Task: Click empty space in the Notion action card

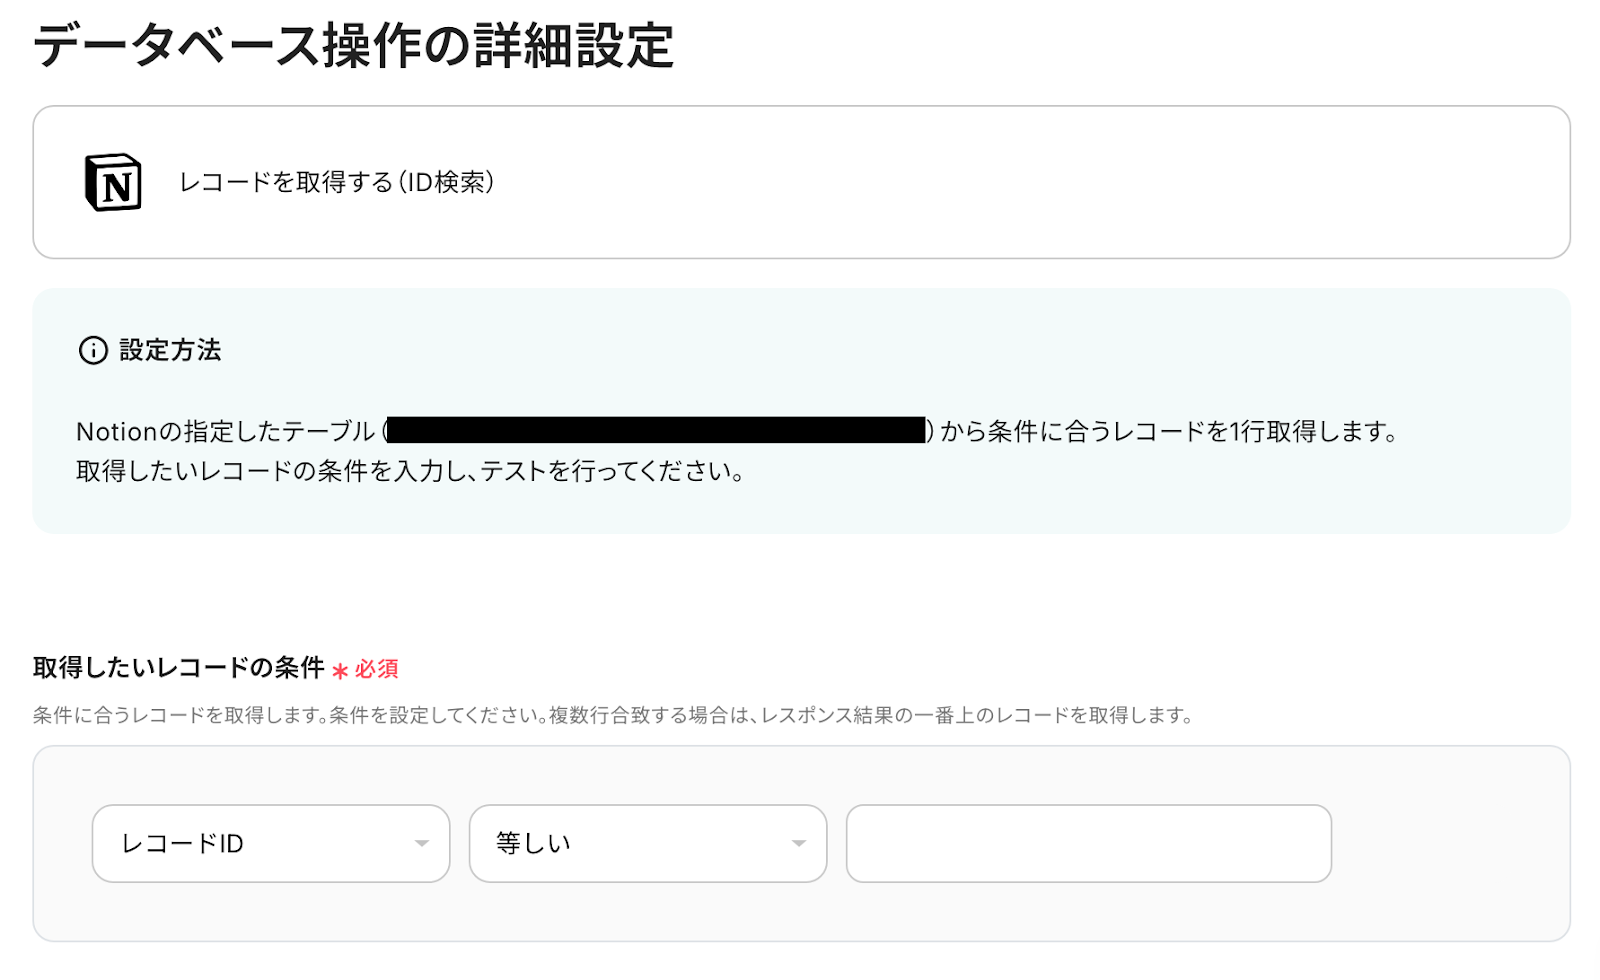Action: [1000, 182]
